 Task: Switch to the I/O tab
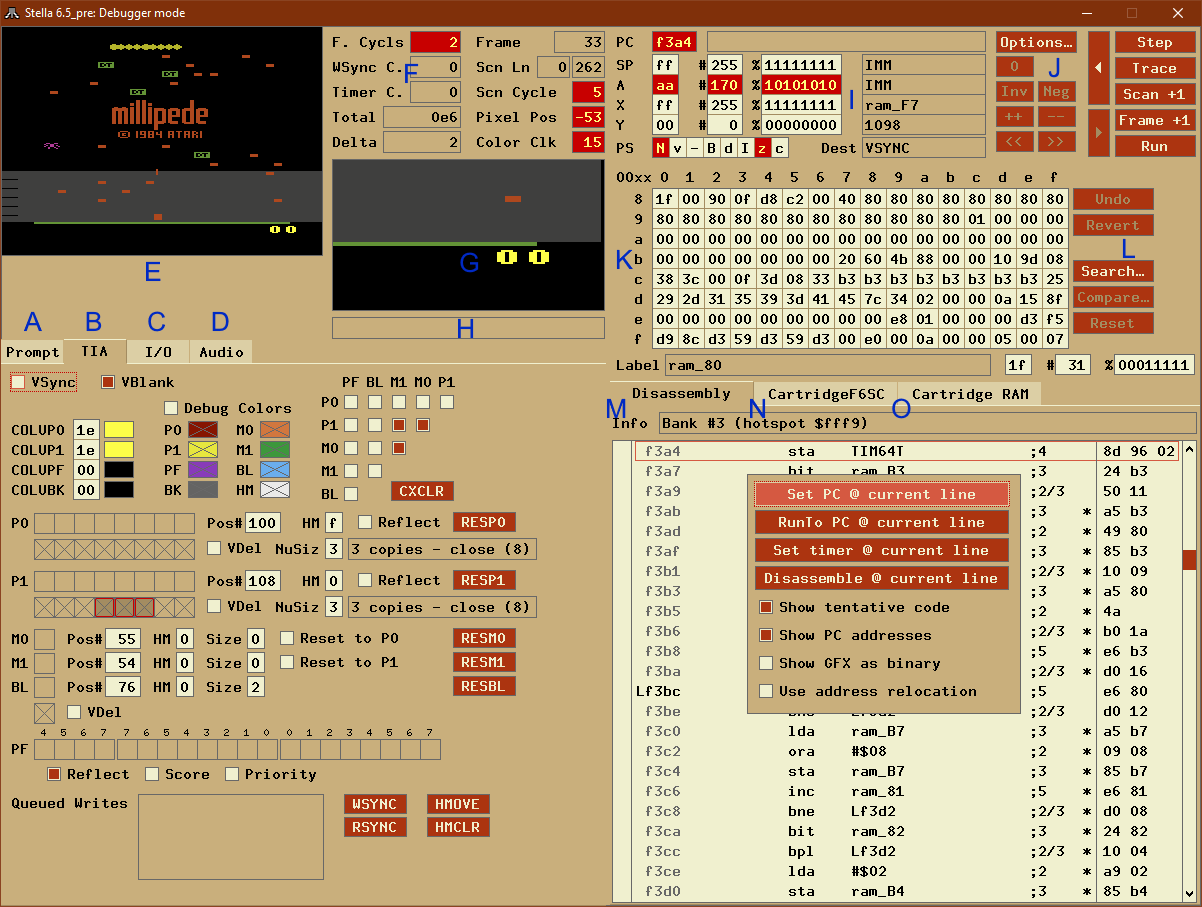(x=158, y=352)
